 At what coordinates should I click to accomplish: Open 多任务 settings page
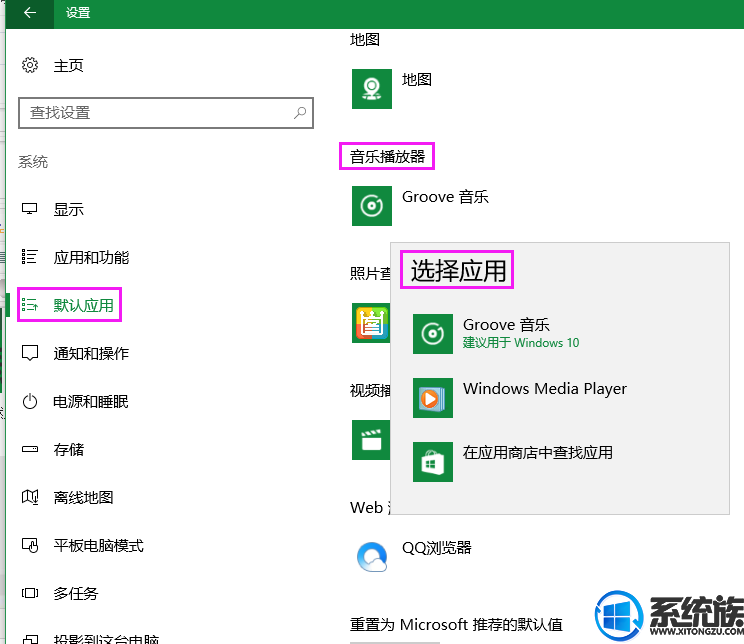point(75,593)
